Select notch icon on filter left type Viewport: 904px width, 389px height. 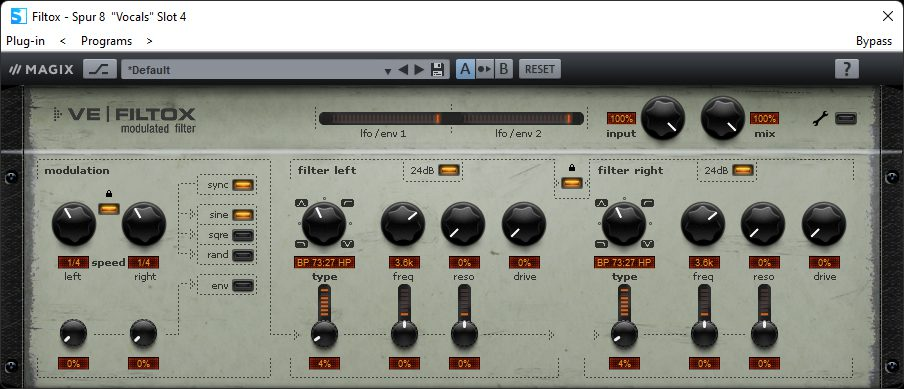(x=347, y=243)
